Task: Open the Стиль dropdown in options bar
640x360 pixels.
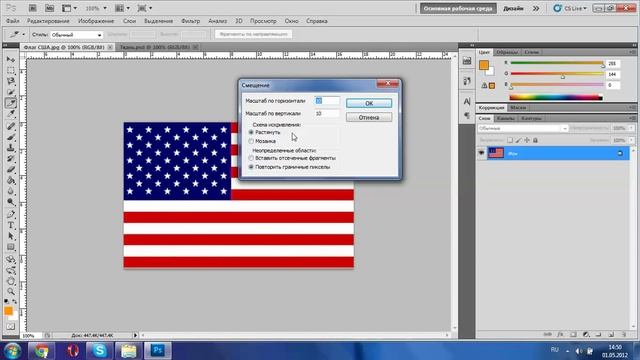Action: point(76,35)
